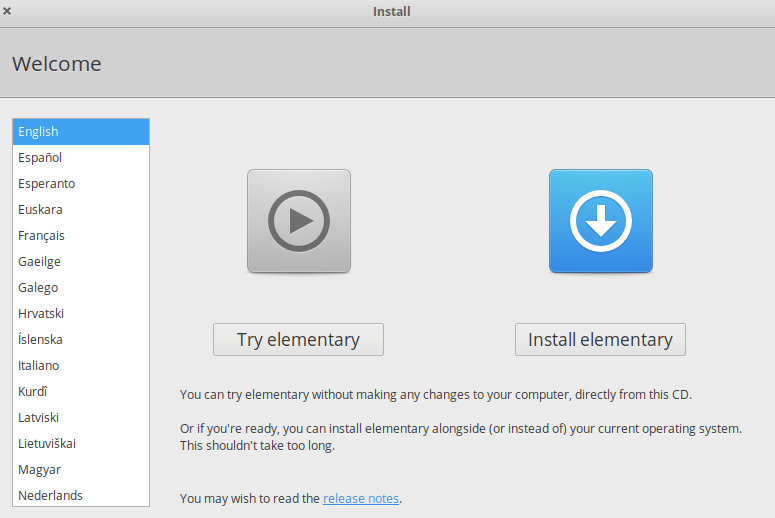Click the gray play icon for trying elementary
Viewport: 775px width, 518px height.
pyautogui.click(x=299, y=221)
